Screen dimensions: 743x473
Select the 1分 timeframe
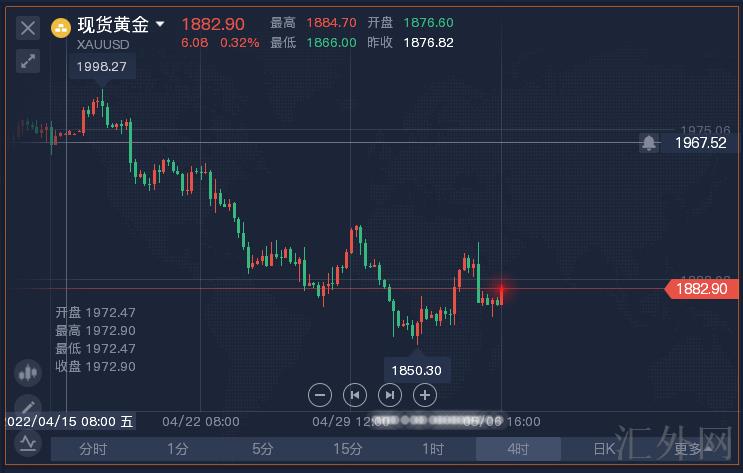tap(178, 449)
